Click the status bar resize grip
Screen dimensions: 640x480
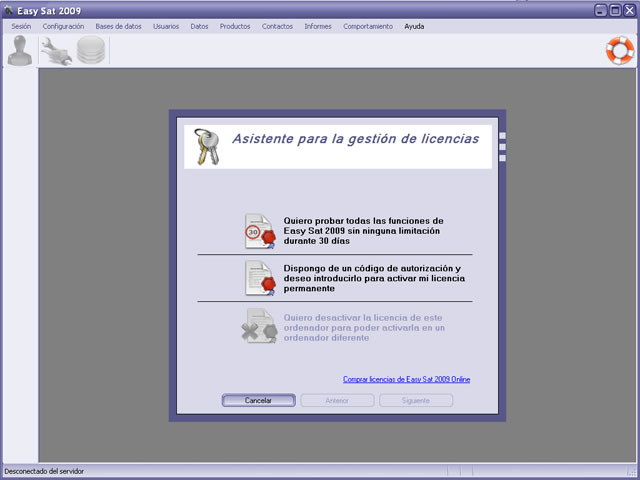point(633,472)
